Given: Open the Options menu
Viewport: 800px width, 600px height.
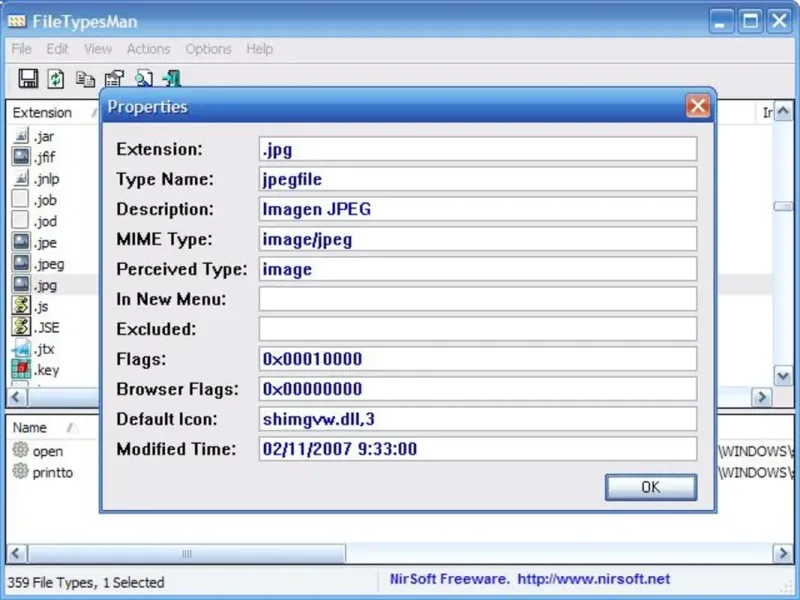Looking at the screenshot, I should (208, 49).
